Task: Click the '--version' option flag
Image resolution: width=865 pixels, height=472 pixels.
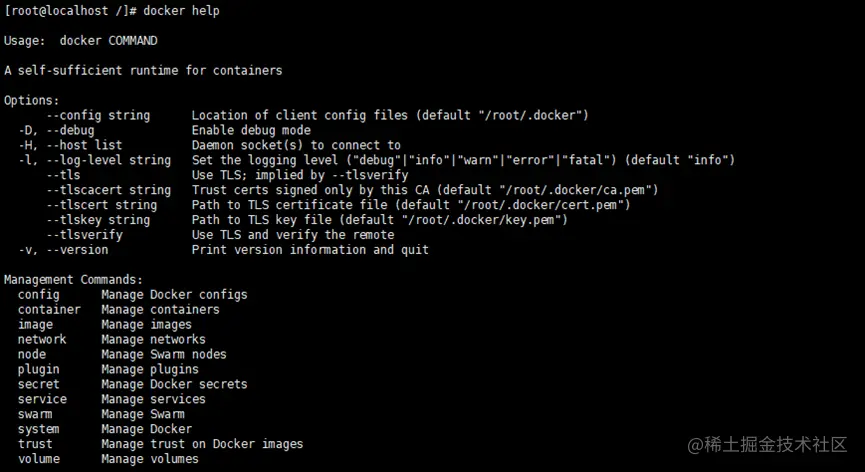Action: click(x=77, y=250)
